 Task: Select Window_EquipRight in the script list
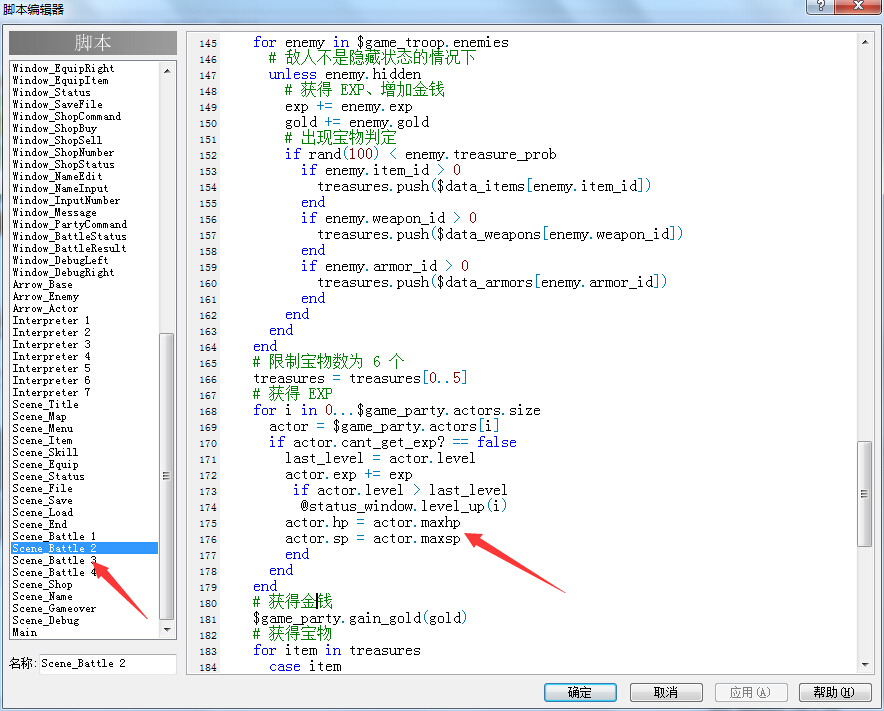(x=63, y=68)
